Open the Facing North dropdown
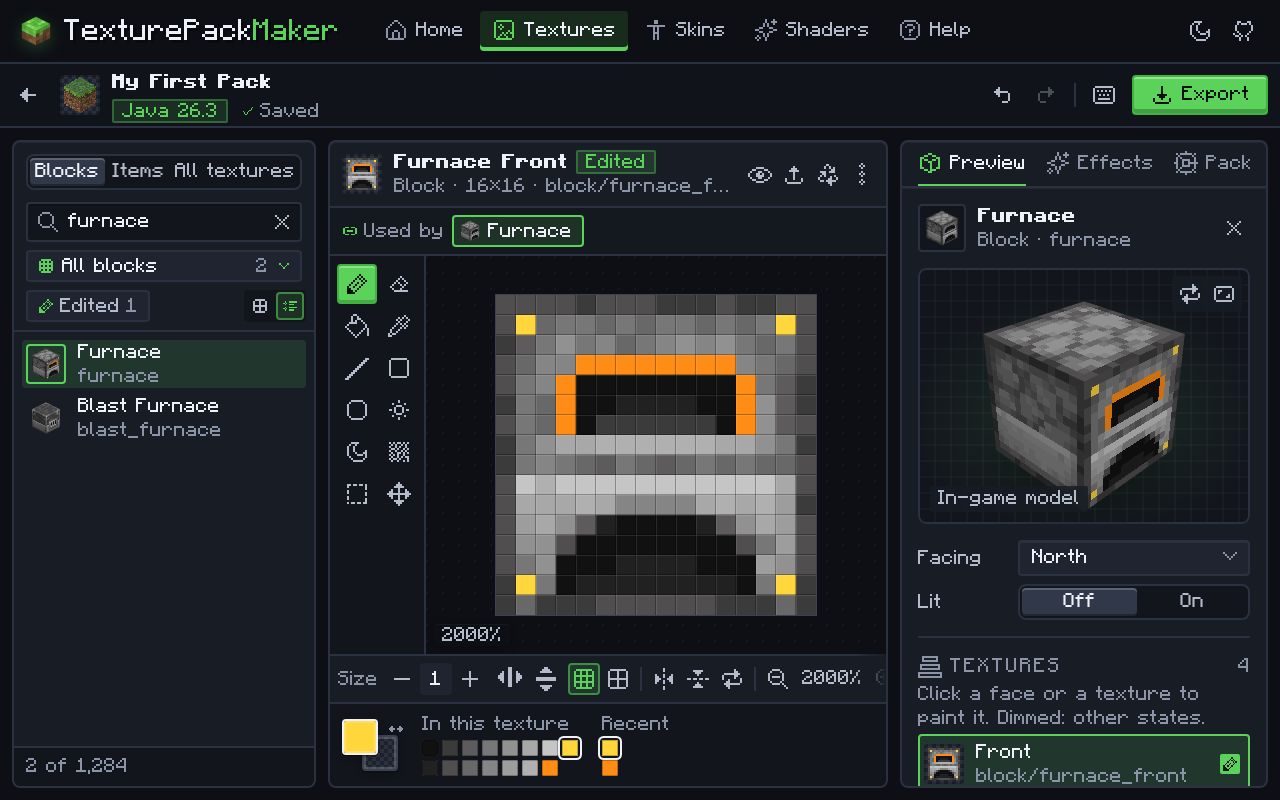Image resolution: width=1280 pixels, height=800 pixels. [x=1134, y=557]
